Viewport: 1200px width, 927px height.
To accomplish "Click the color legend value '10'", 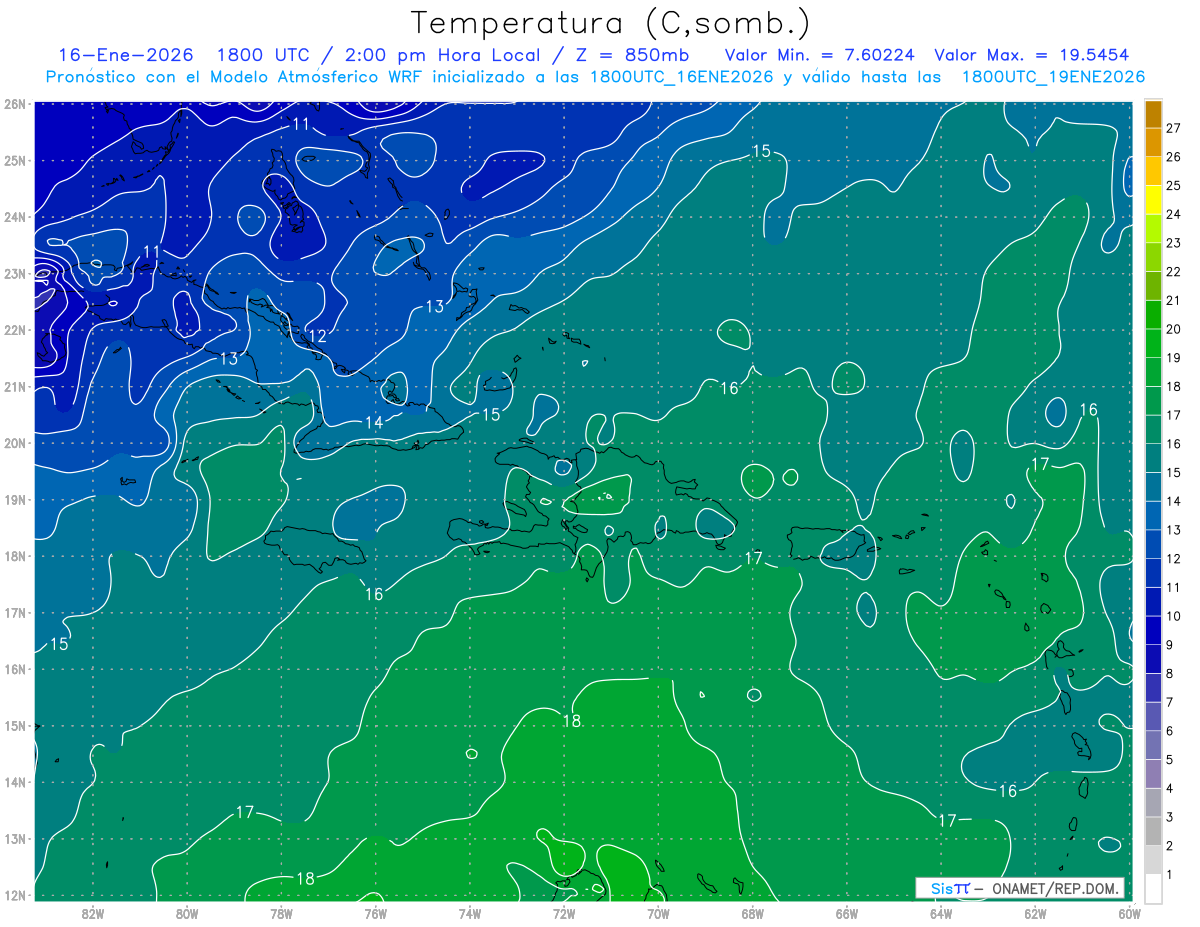I will click(x=1174, y=615).
